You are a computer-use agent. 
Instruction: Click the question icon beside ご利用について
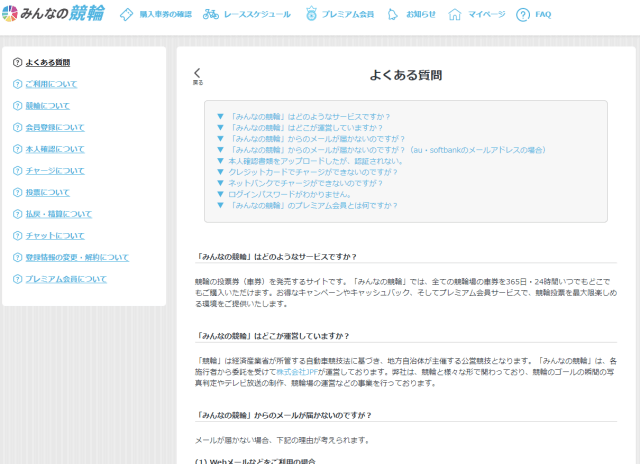point(17,84)
